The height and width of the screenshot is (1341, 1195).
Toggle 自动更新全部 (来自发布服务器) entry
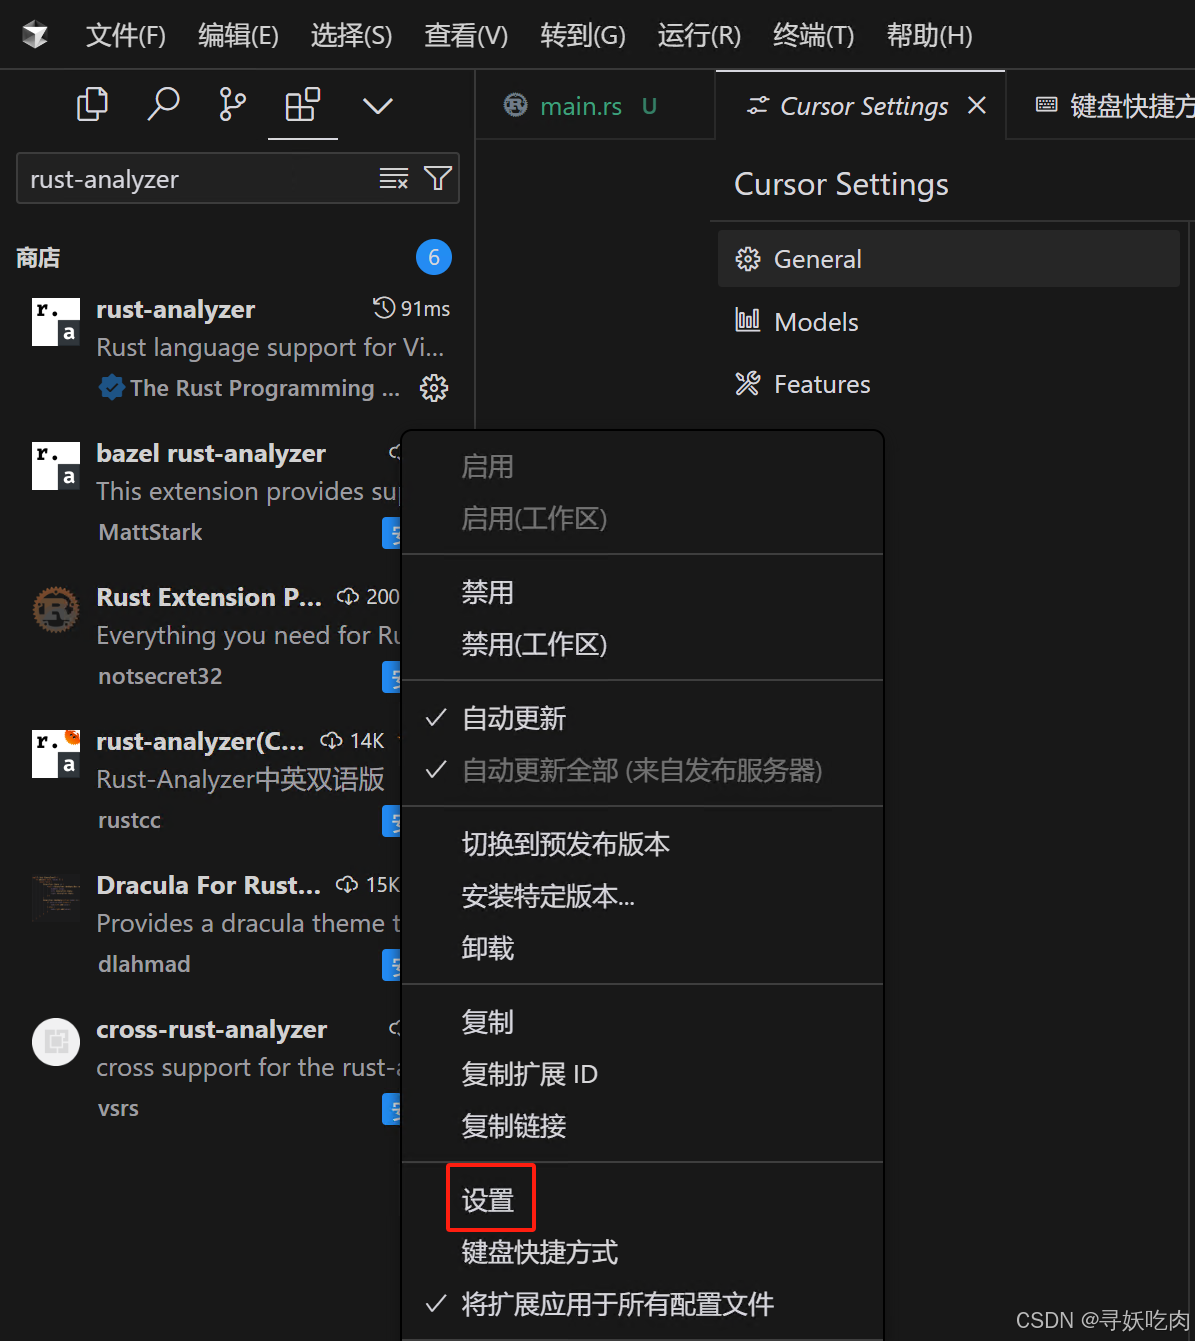642,770
